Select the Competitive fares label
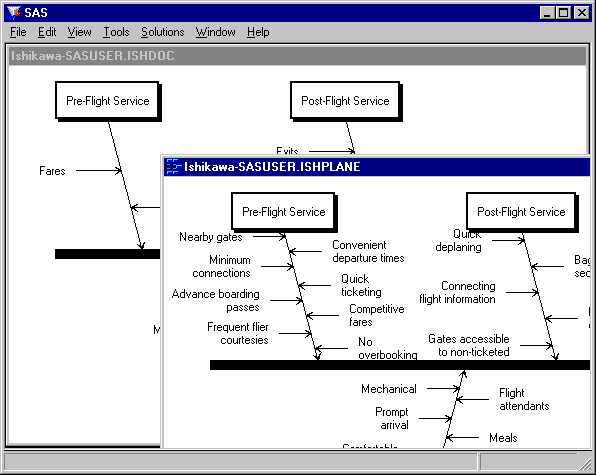596x475 pixels. tap(377, 315)
